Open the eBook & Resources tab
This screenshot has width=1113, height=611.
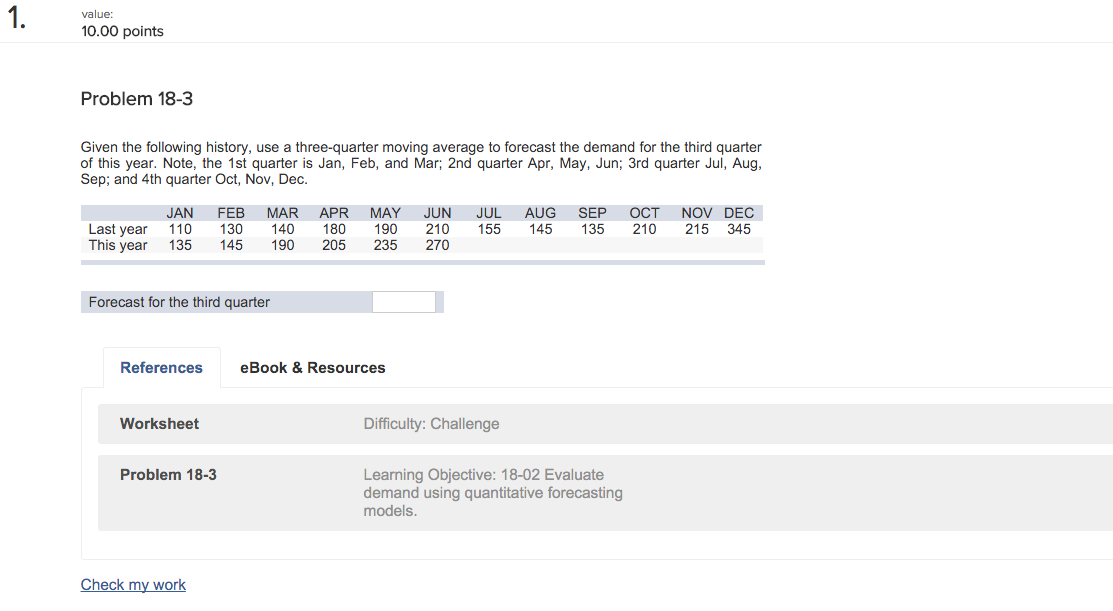(312, 368)
